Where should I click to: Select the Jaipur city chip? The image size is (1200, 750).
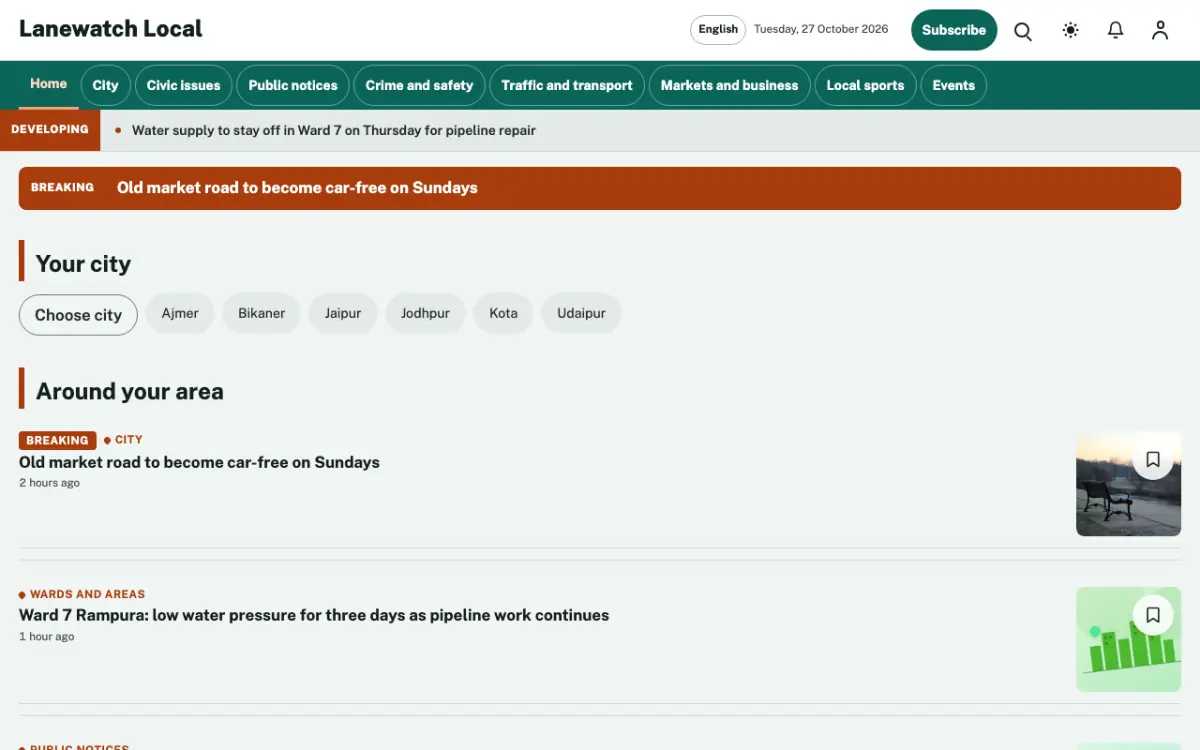click(343, 313)
